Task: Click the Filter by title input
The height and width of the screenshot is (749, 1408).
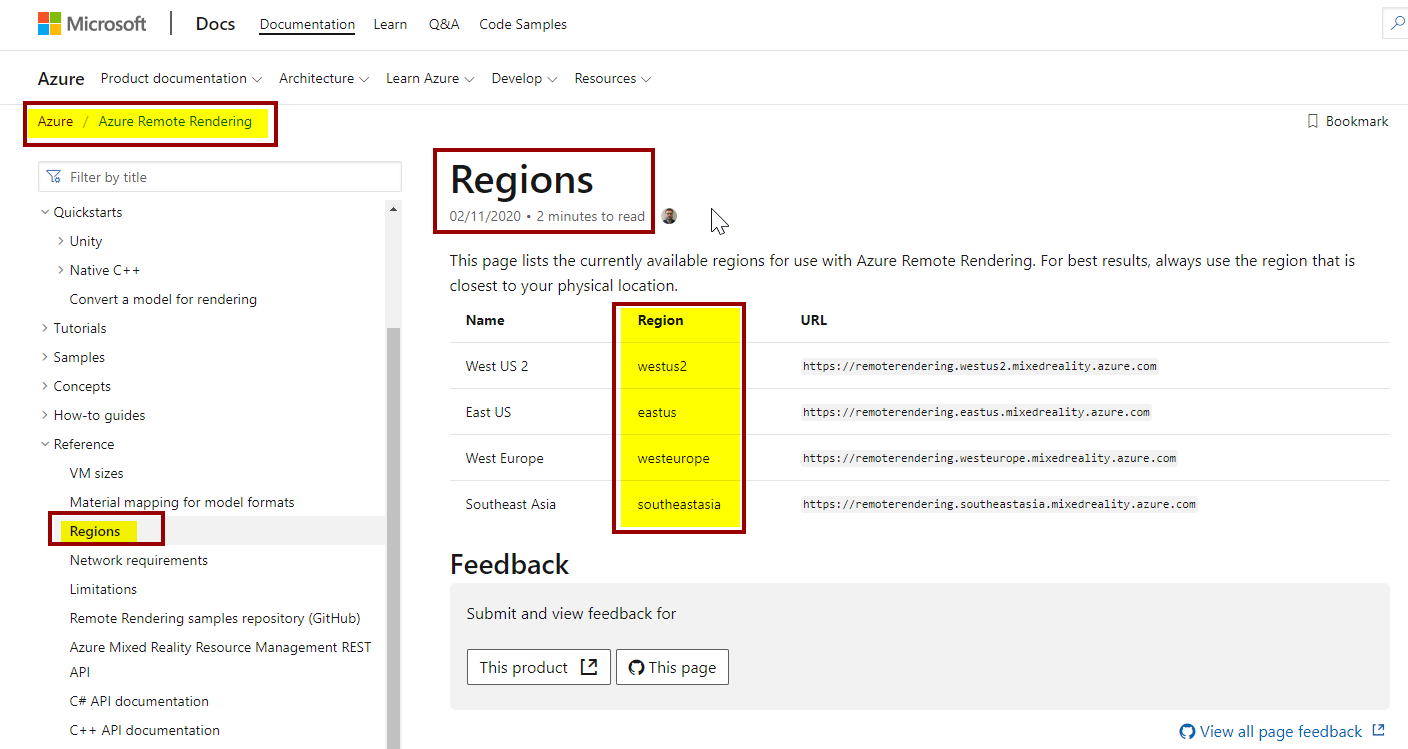Action: 220,177
